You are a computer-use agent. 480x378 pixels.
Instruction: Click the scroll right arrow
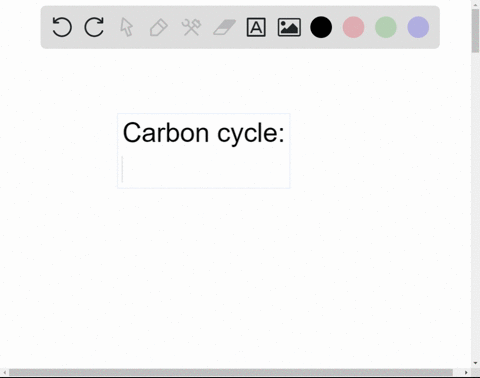[x=466, y=372]
